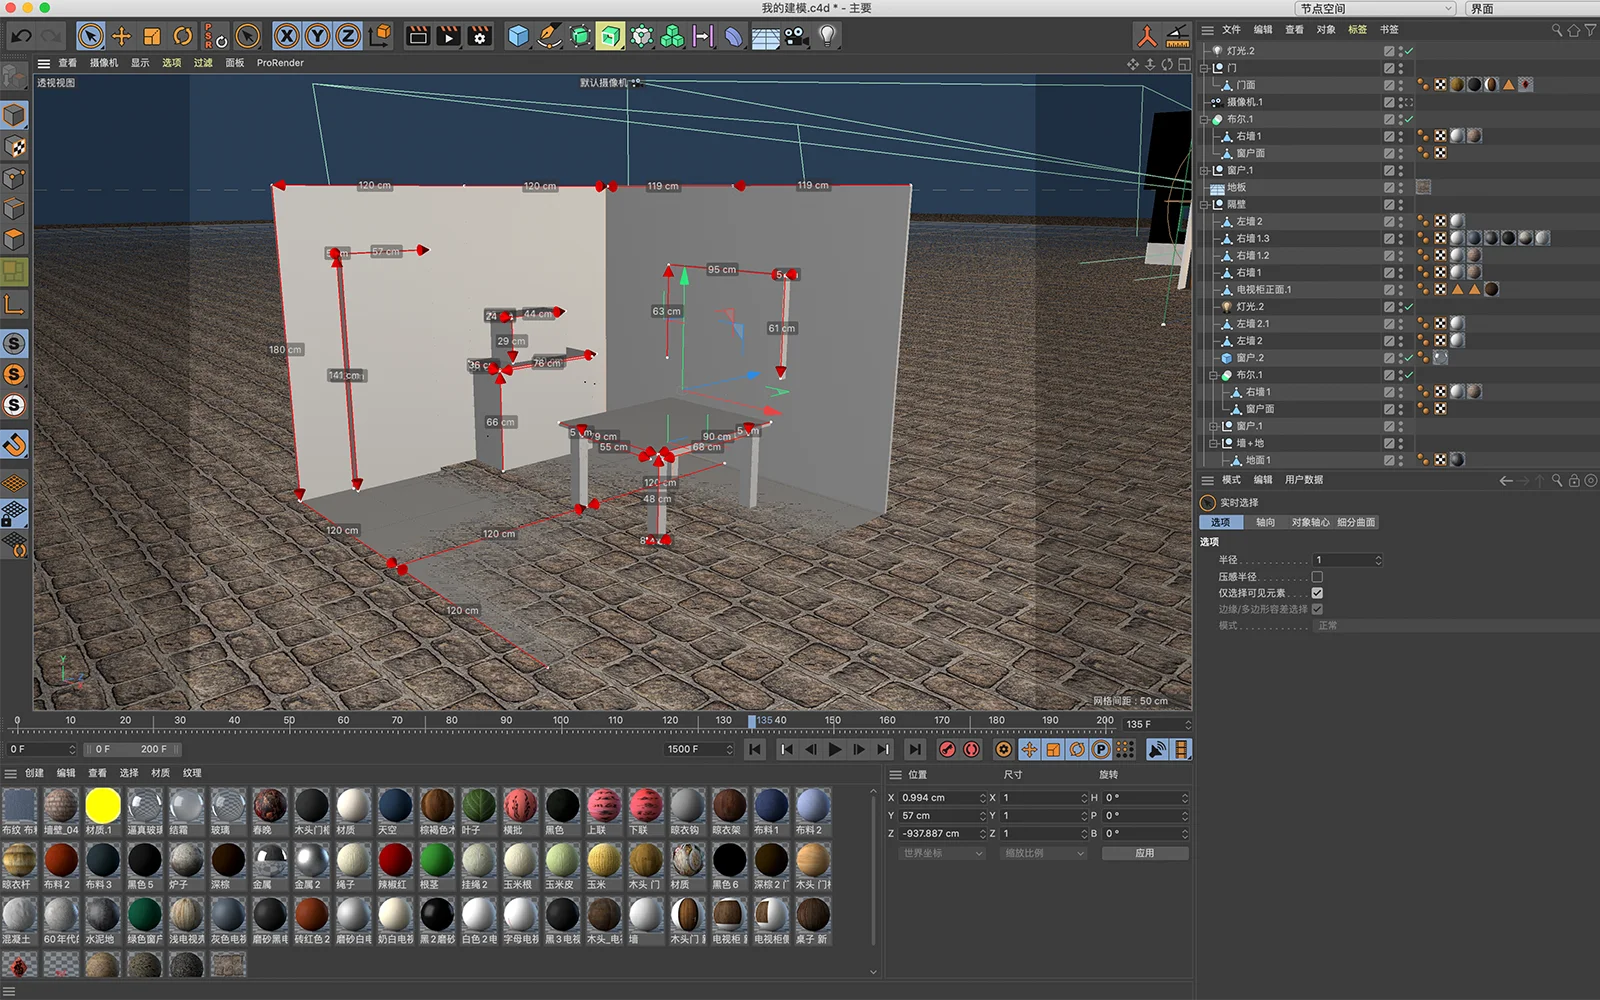Screen dimensions: 1600x1000
Task: Toggle the green checkmark for 灯光.2
Action: point(1408,51)
